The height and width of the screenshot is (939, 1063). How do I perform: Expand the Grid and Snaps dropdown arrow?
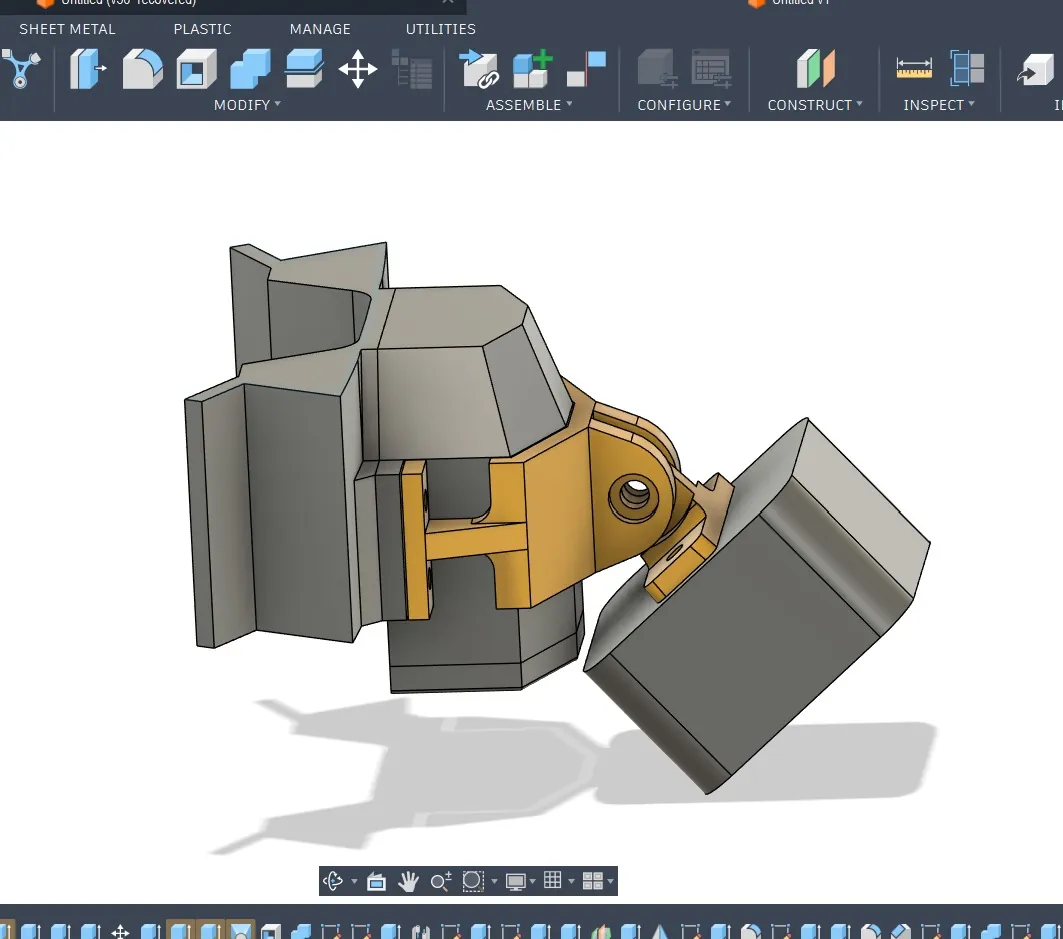pos(571,881)
